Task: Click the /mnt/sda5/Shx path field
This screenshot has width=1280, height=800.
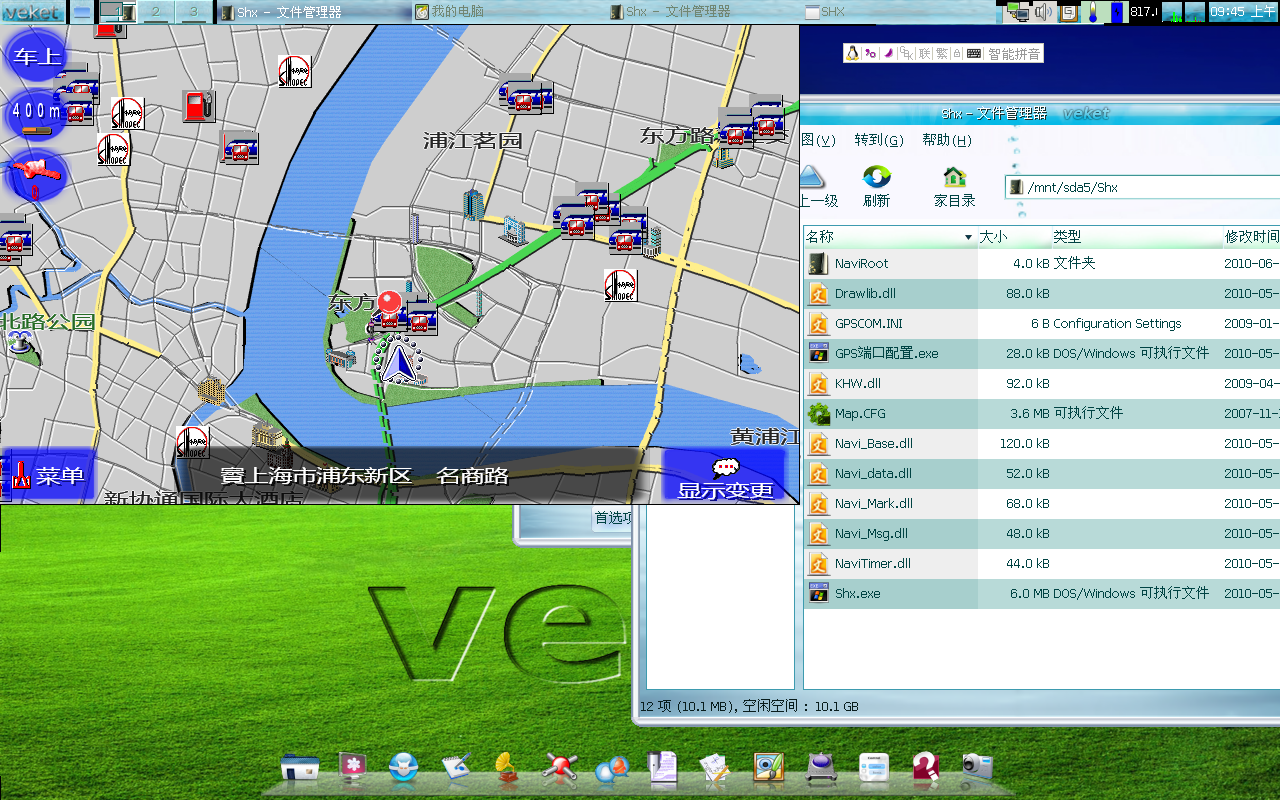Action: pos(1142,187)
